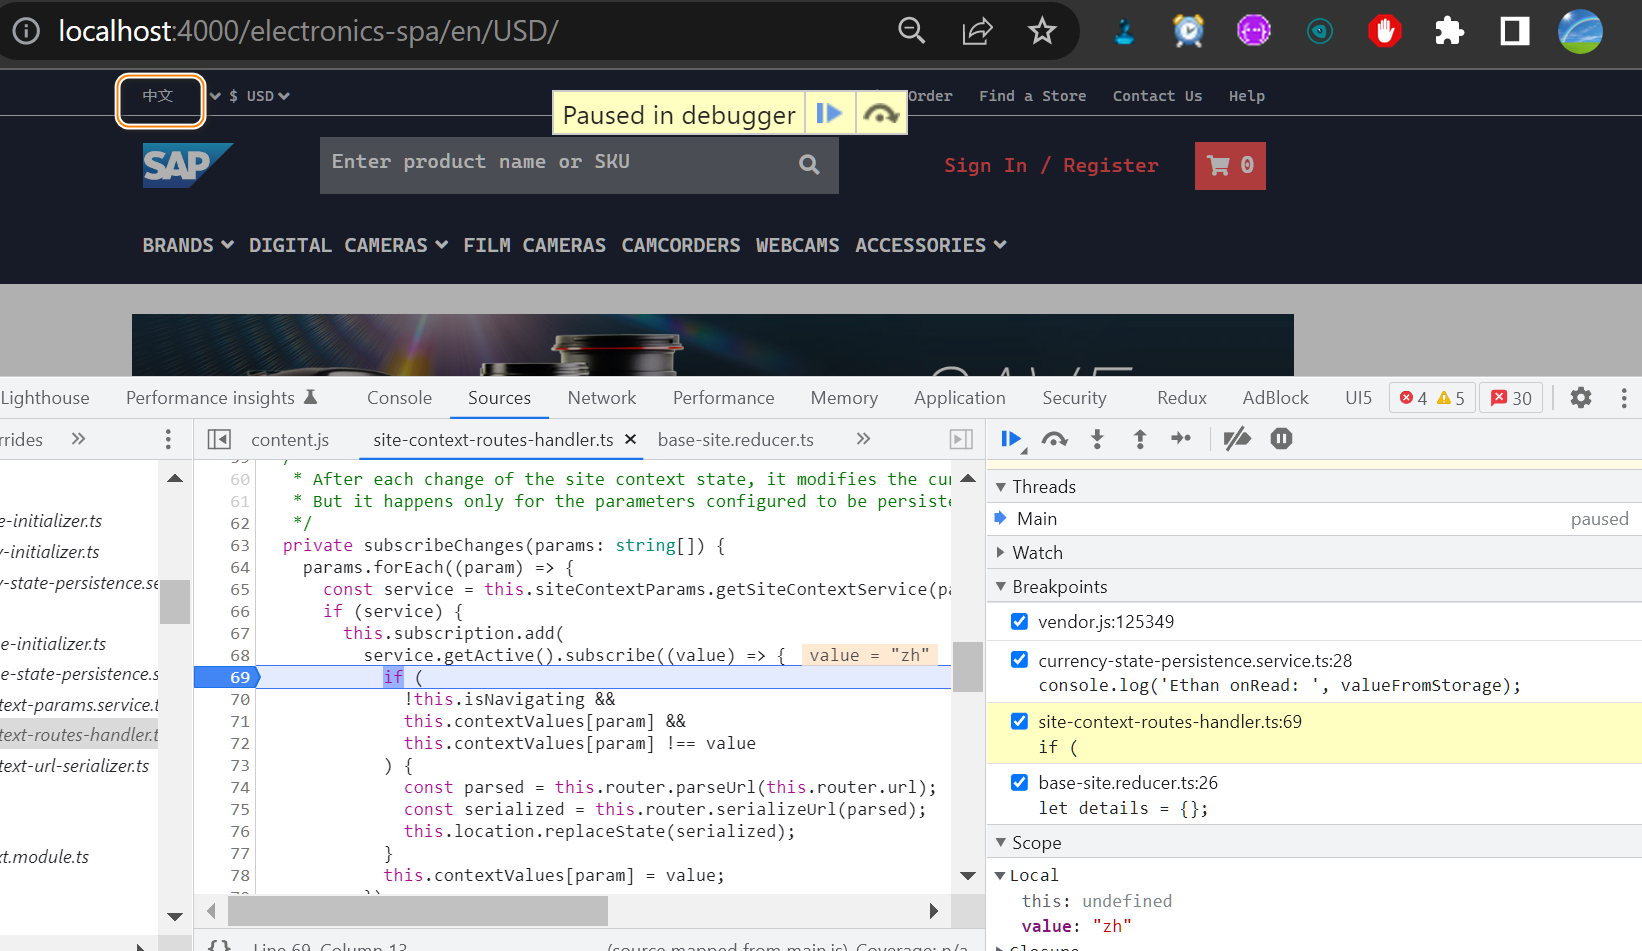1642x951 pixels.
Task: Open the Performance insights tab
Action: point(221,398)
